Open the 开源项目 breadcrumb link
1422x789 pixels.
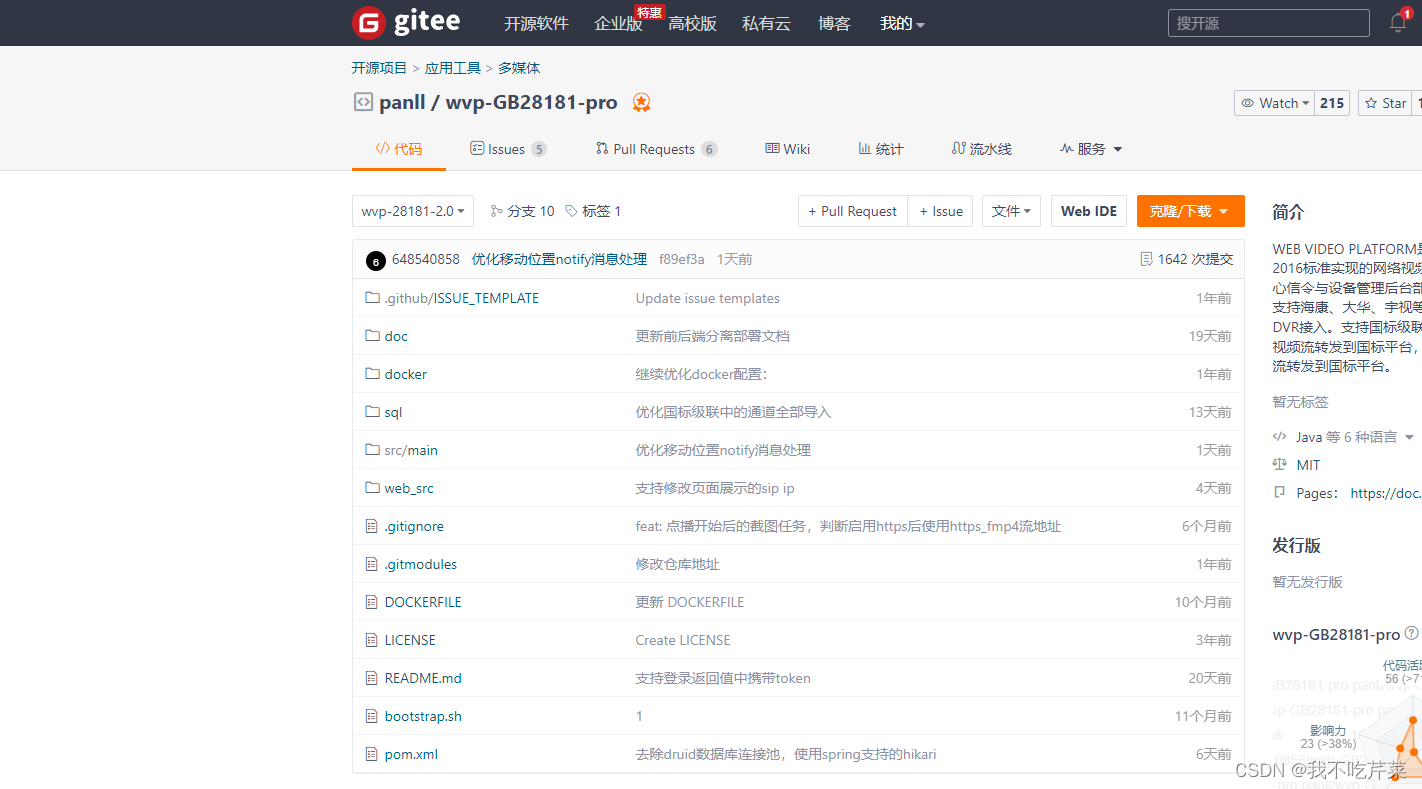point(379,68)
